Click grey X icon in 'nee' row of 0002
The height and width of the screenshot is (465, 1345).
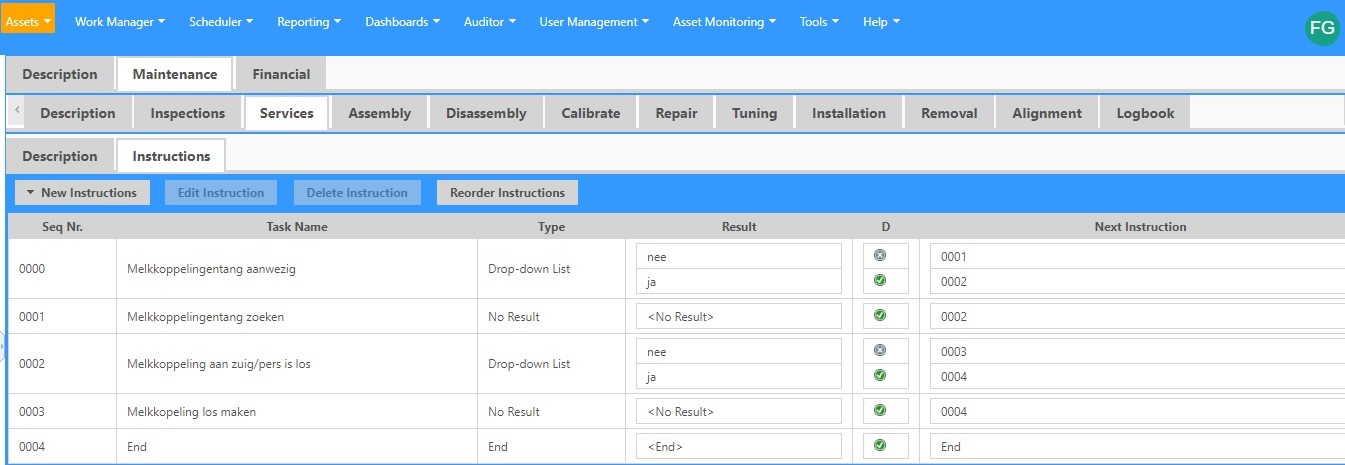tap(880, 351)
